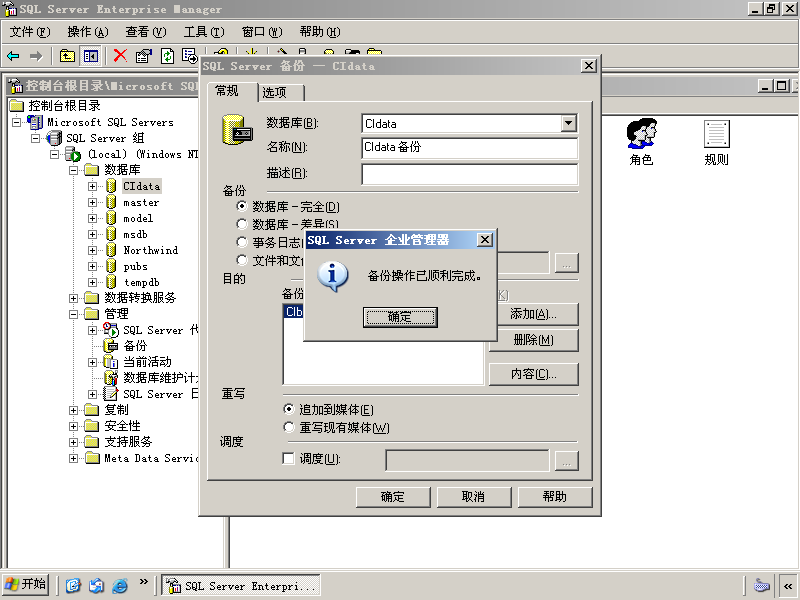Select 数据库 - 完全 backup radio button

(x=242, y=206)
